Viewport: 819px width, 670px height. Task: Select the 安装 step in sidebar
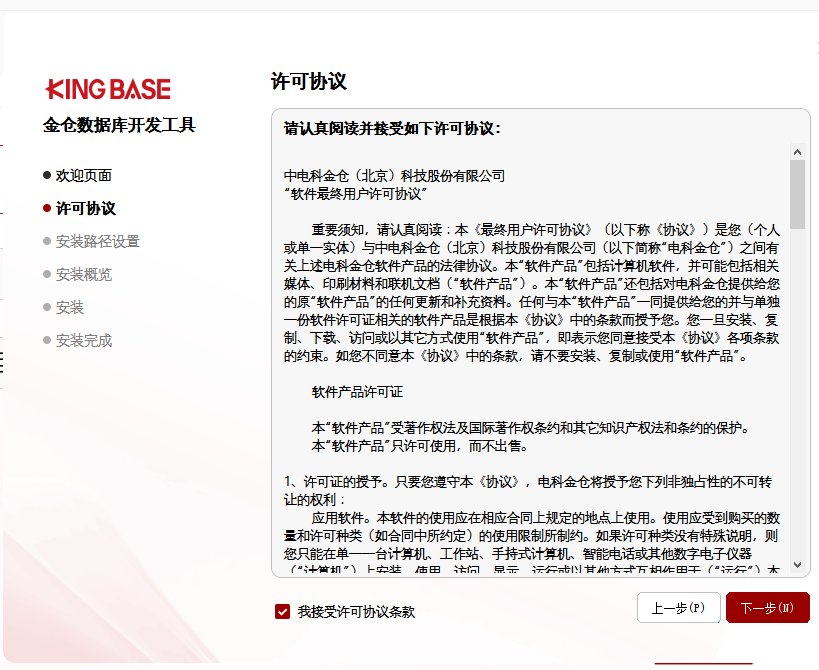70,307
